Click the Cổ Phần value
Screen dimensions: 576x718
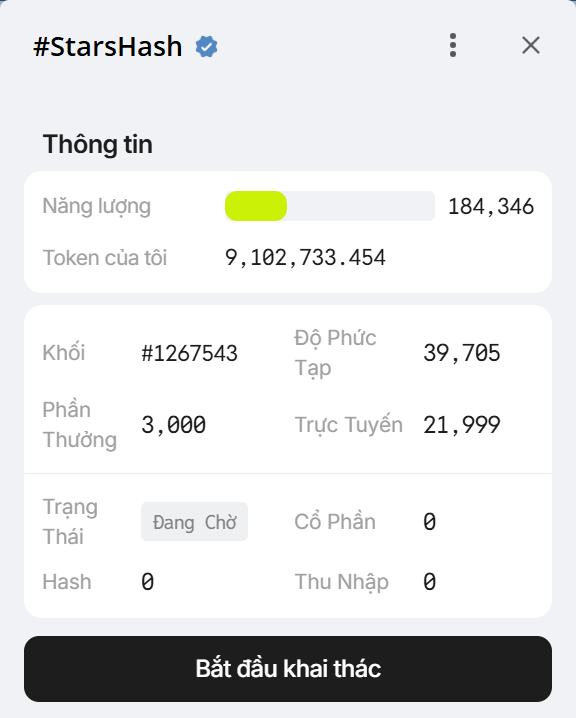coord(429,522)
